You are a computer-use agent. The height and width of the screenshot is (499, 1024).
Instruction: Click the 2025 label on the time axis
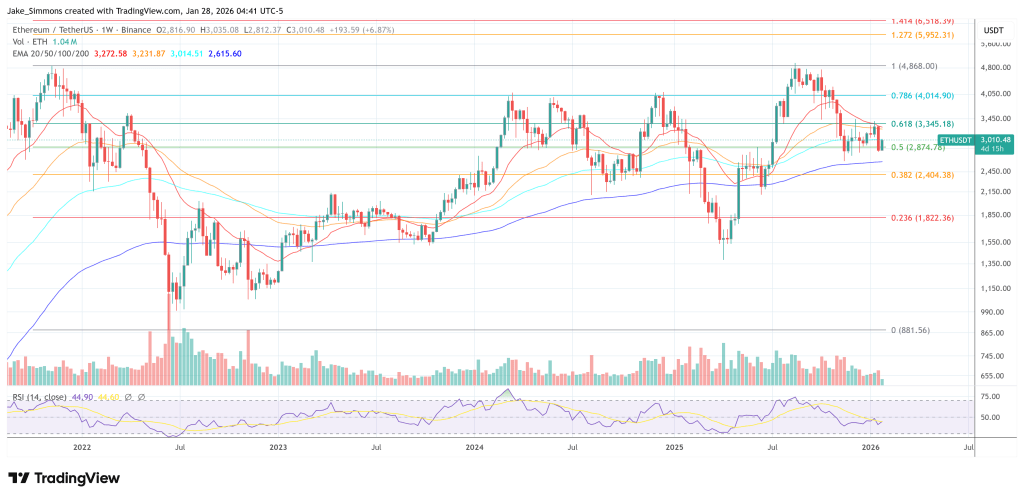click(x=672, y=450)
